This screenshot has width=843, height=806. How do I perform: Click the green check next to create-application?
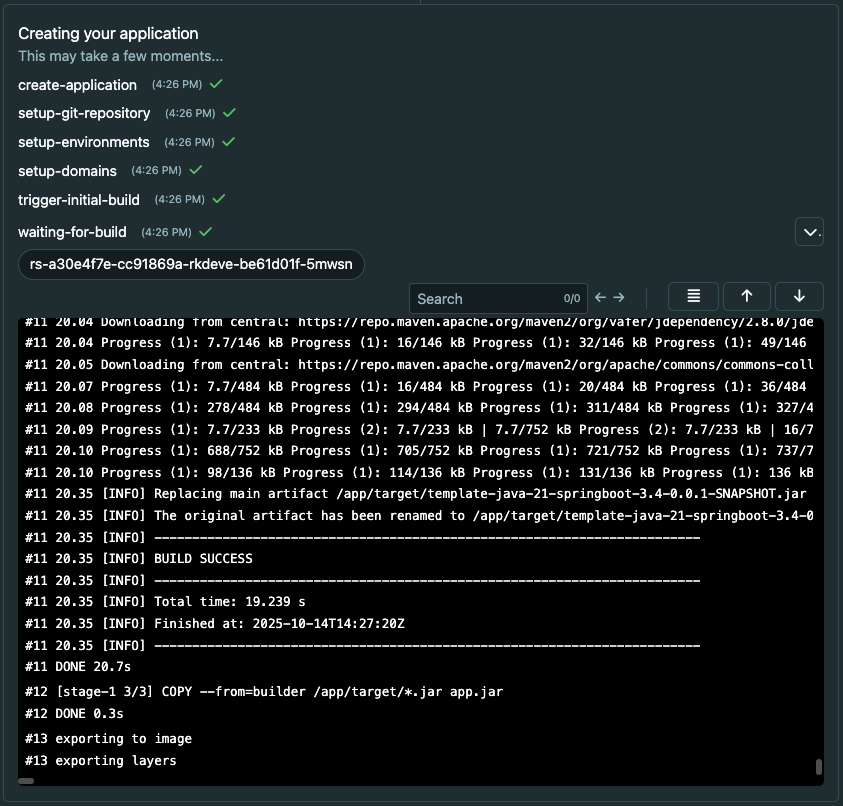(216, 84)
